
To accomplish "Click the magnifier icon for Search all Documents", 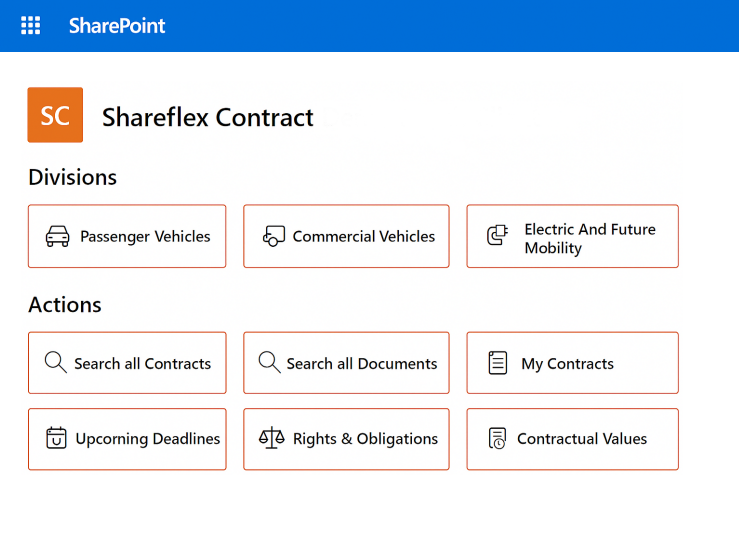I will coord(269,363).
